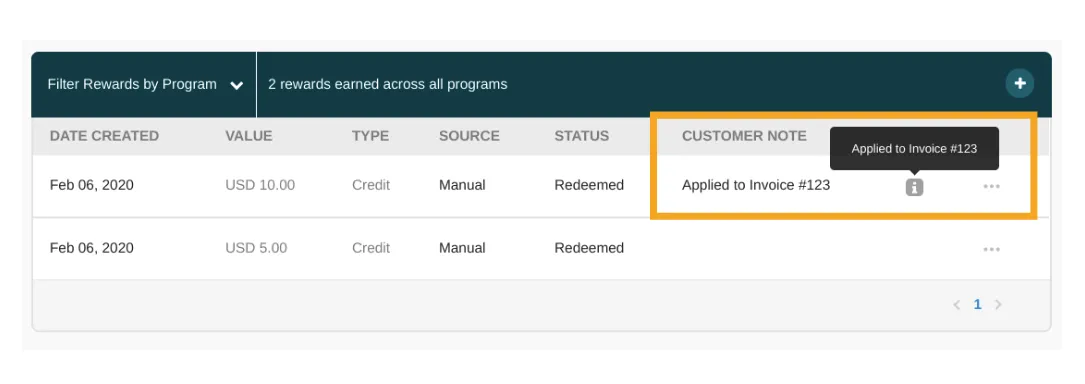Click the chevron next to Filter Rewards

[x=237, y=86]
